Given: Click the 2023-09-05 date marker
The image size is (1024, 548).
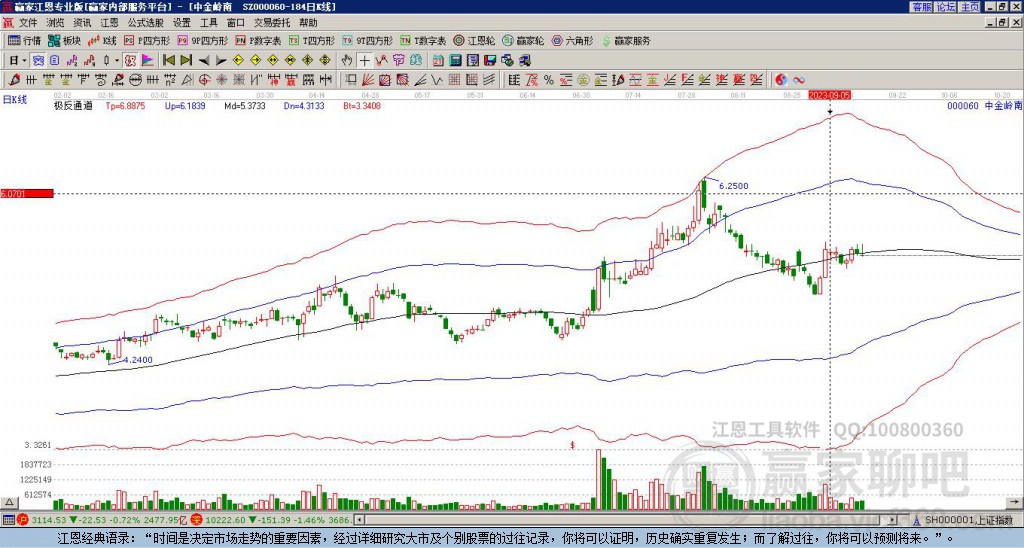Looking at the screenshot, I should pos(829,95).
